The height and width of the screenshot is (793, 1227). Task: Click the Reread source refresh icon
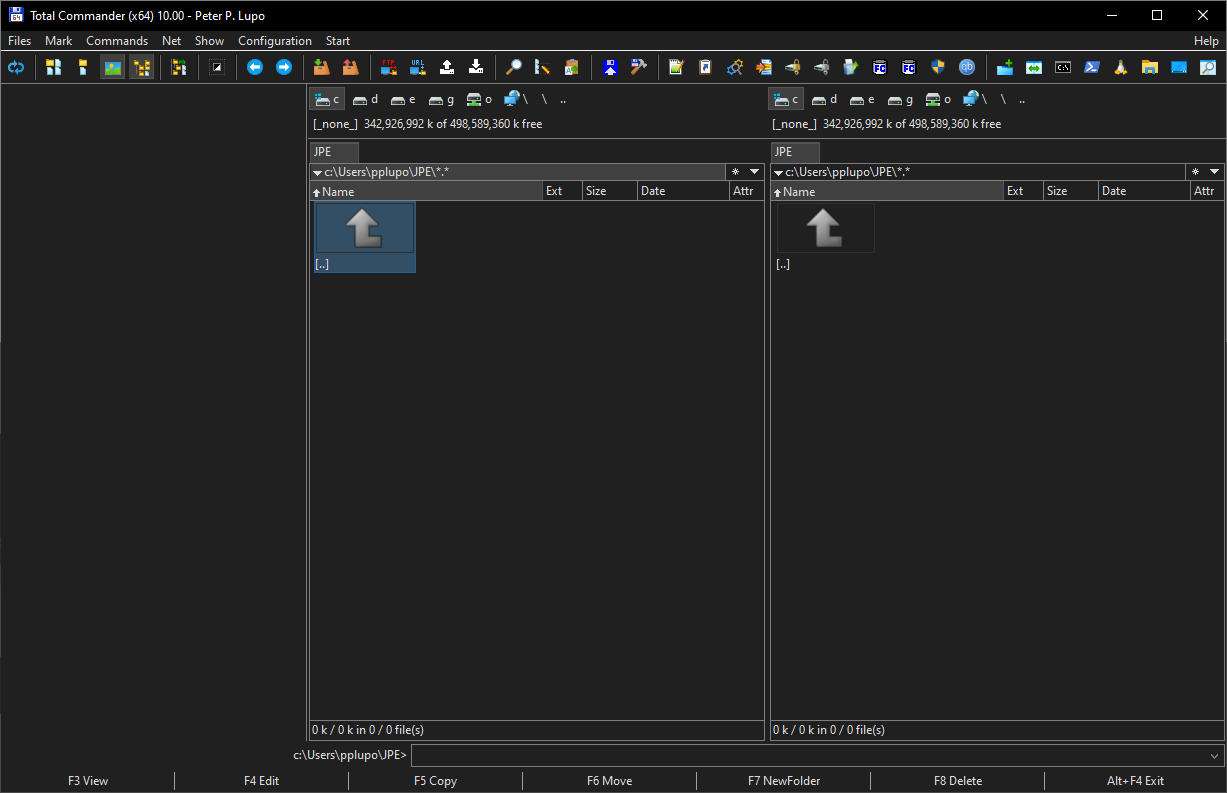click(x=16, y=67)
